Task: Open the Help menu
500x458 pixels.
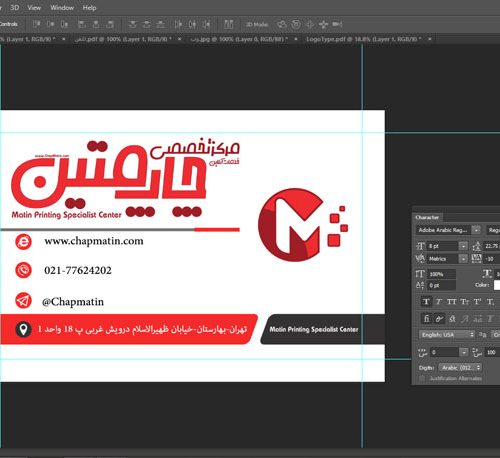Action: (x=89, y=7)
